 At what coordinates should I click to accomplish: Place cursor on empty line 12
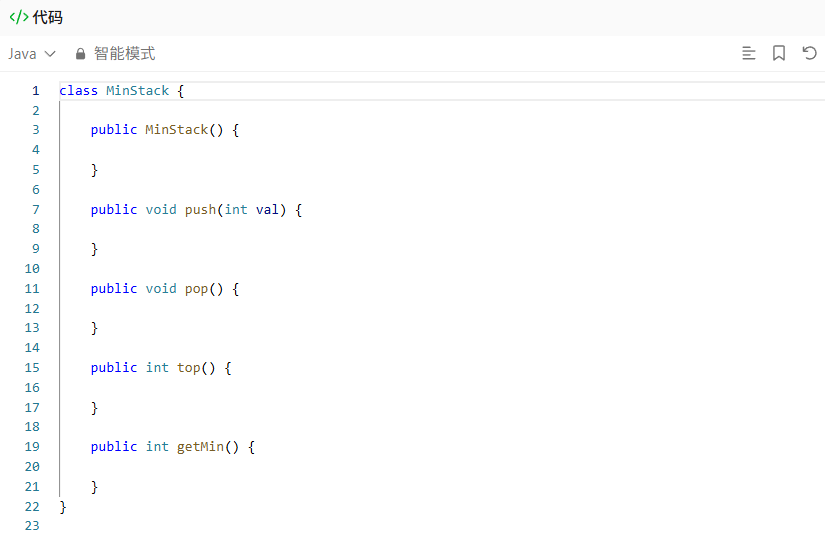(442, 309)
